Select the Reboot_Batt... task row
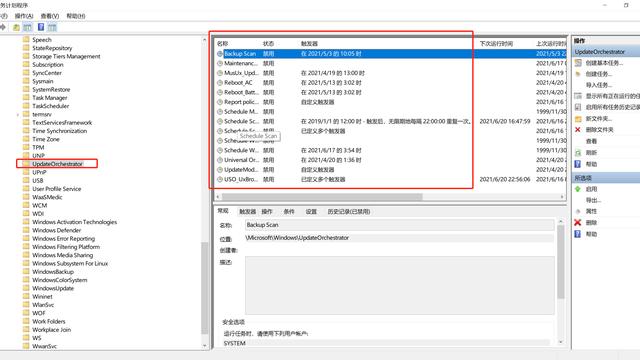The image size is (640, 360). [391, 92]
